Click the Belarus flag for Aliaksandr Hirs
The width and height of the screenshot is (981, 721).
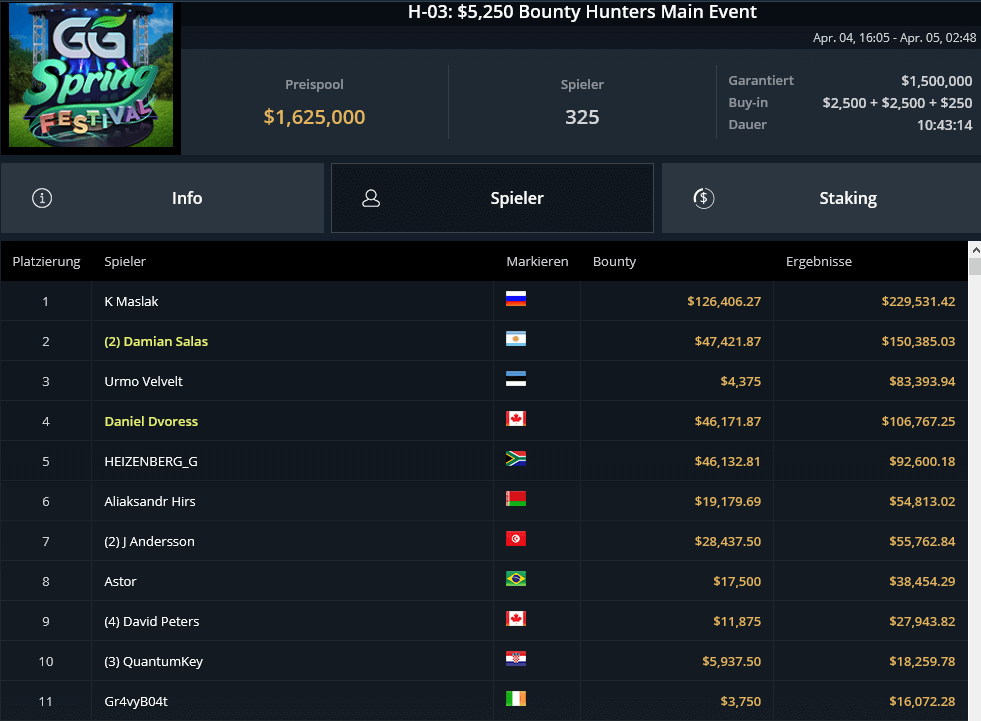[x=516, y=499]
